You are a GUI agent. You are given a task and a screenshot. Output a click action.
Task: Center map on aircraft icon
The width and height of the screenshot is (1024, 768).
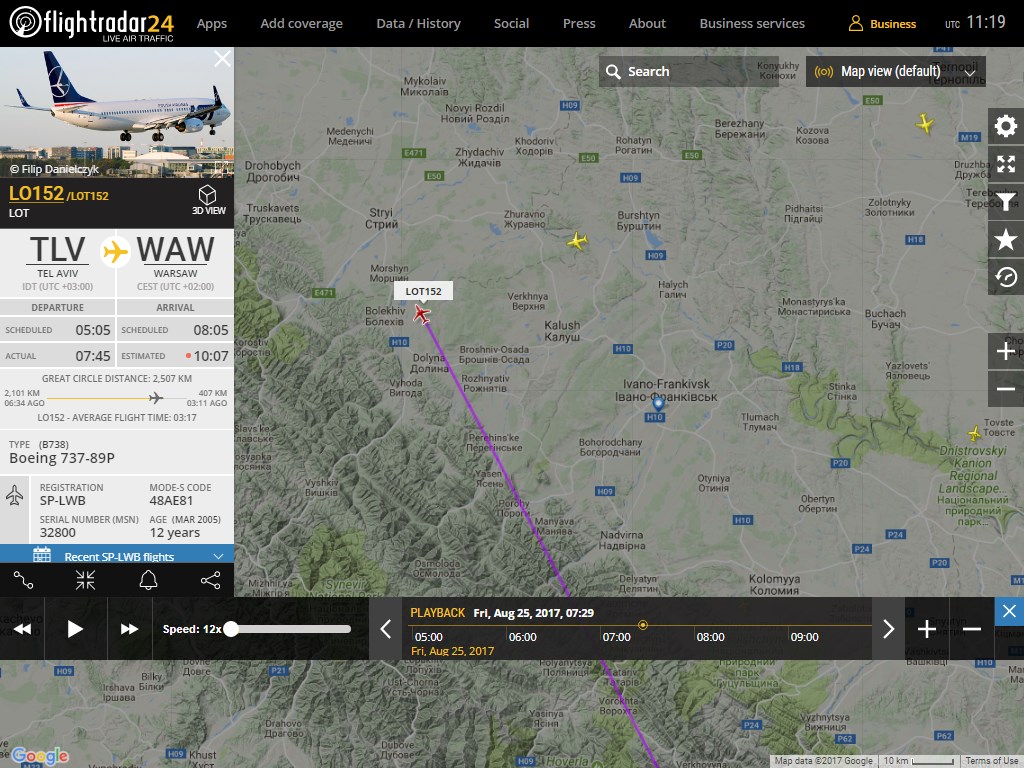[x=86, y=580]
